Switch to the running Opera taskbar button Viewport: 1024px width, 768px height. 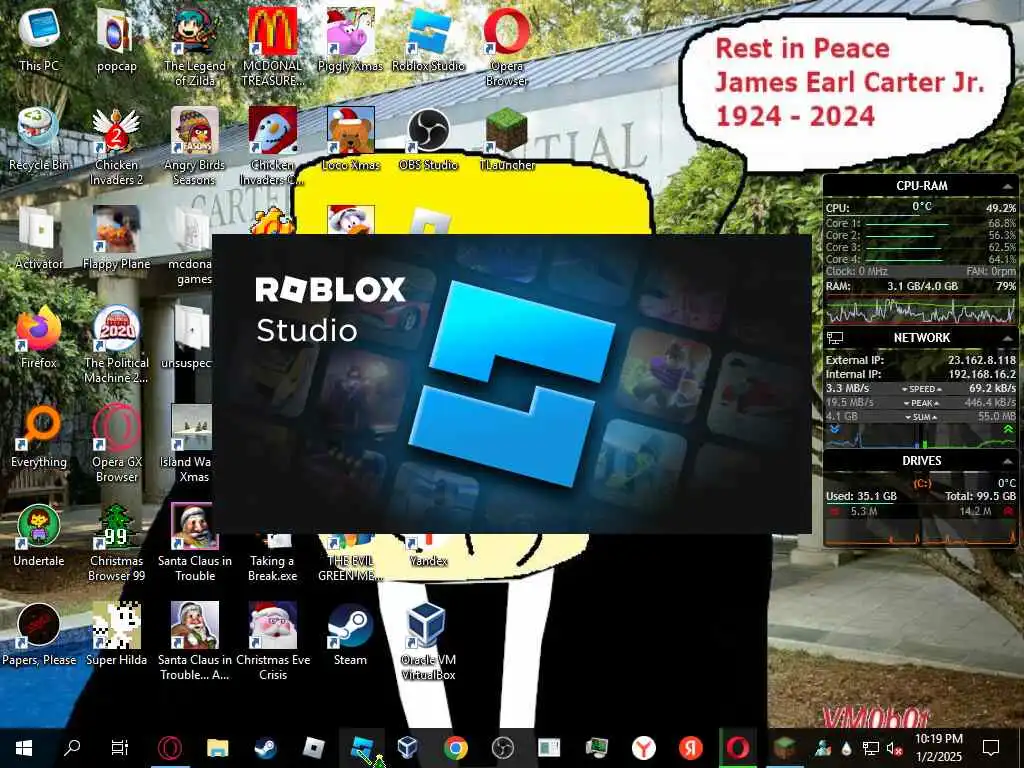point(738,748)
